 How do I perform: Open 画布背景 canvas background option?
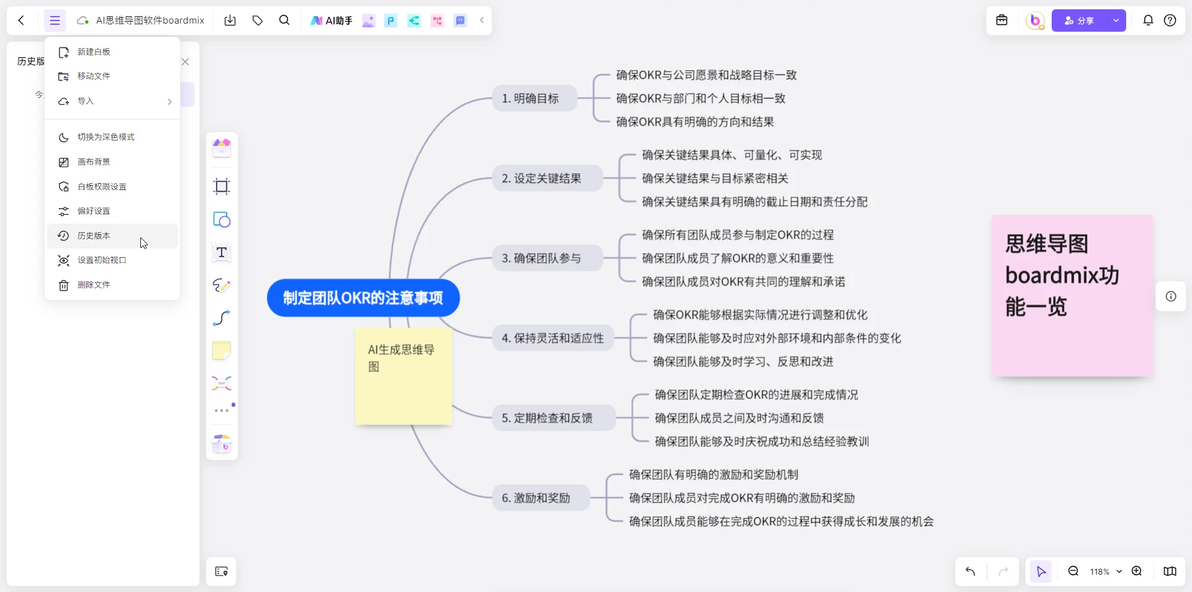(113, 162)
